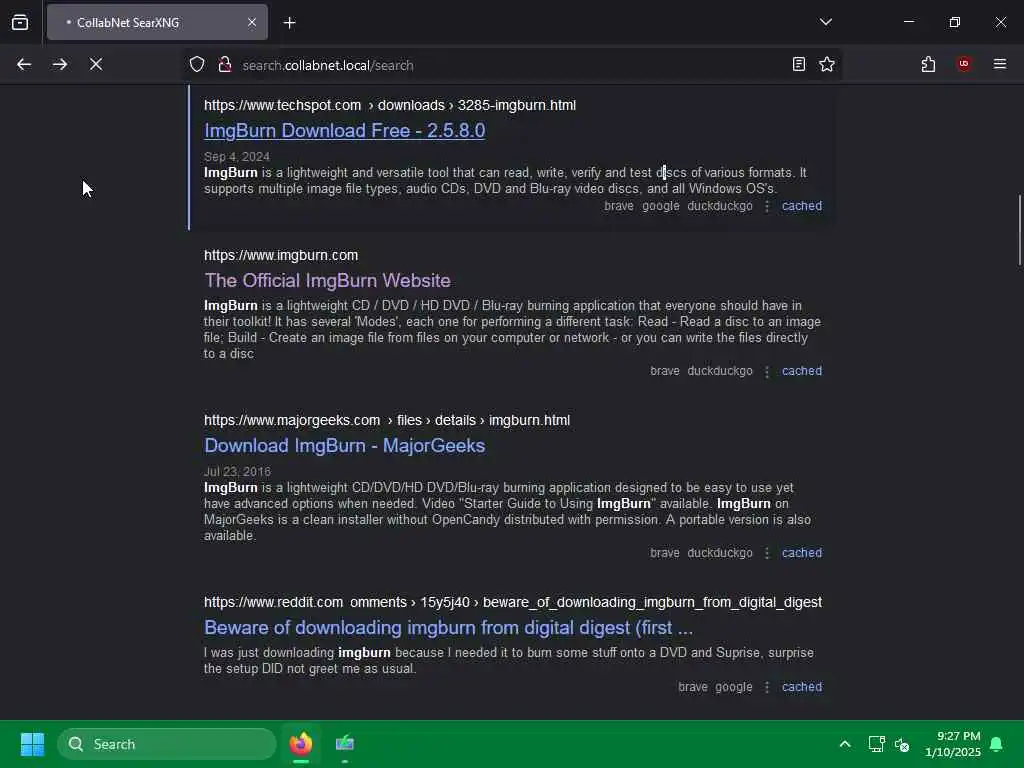The height and width of the screenshot is (768, 1024).
Task: Open Download ImgBurn - MajorGeeks link
Action: pos(344,446)
